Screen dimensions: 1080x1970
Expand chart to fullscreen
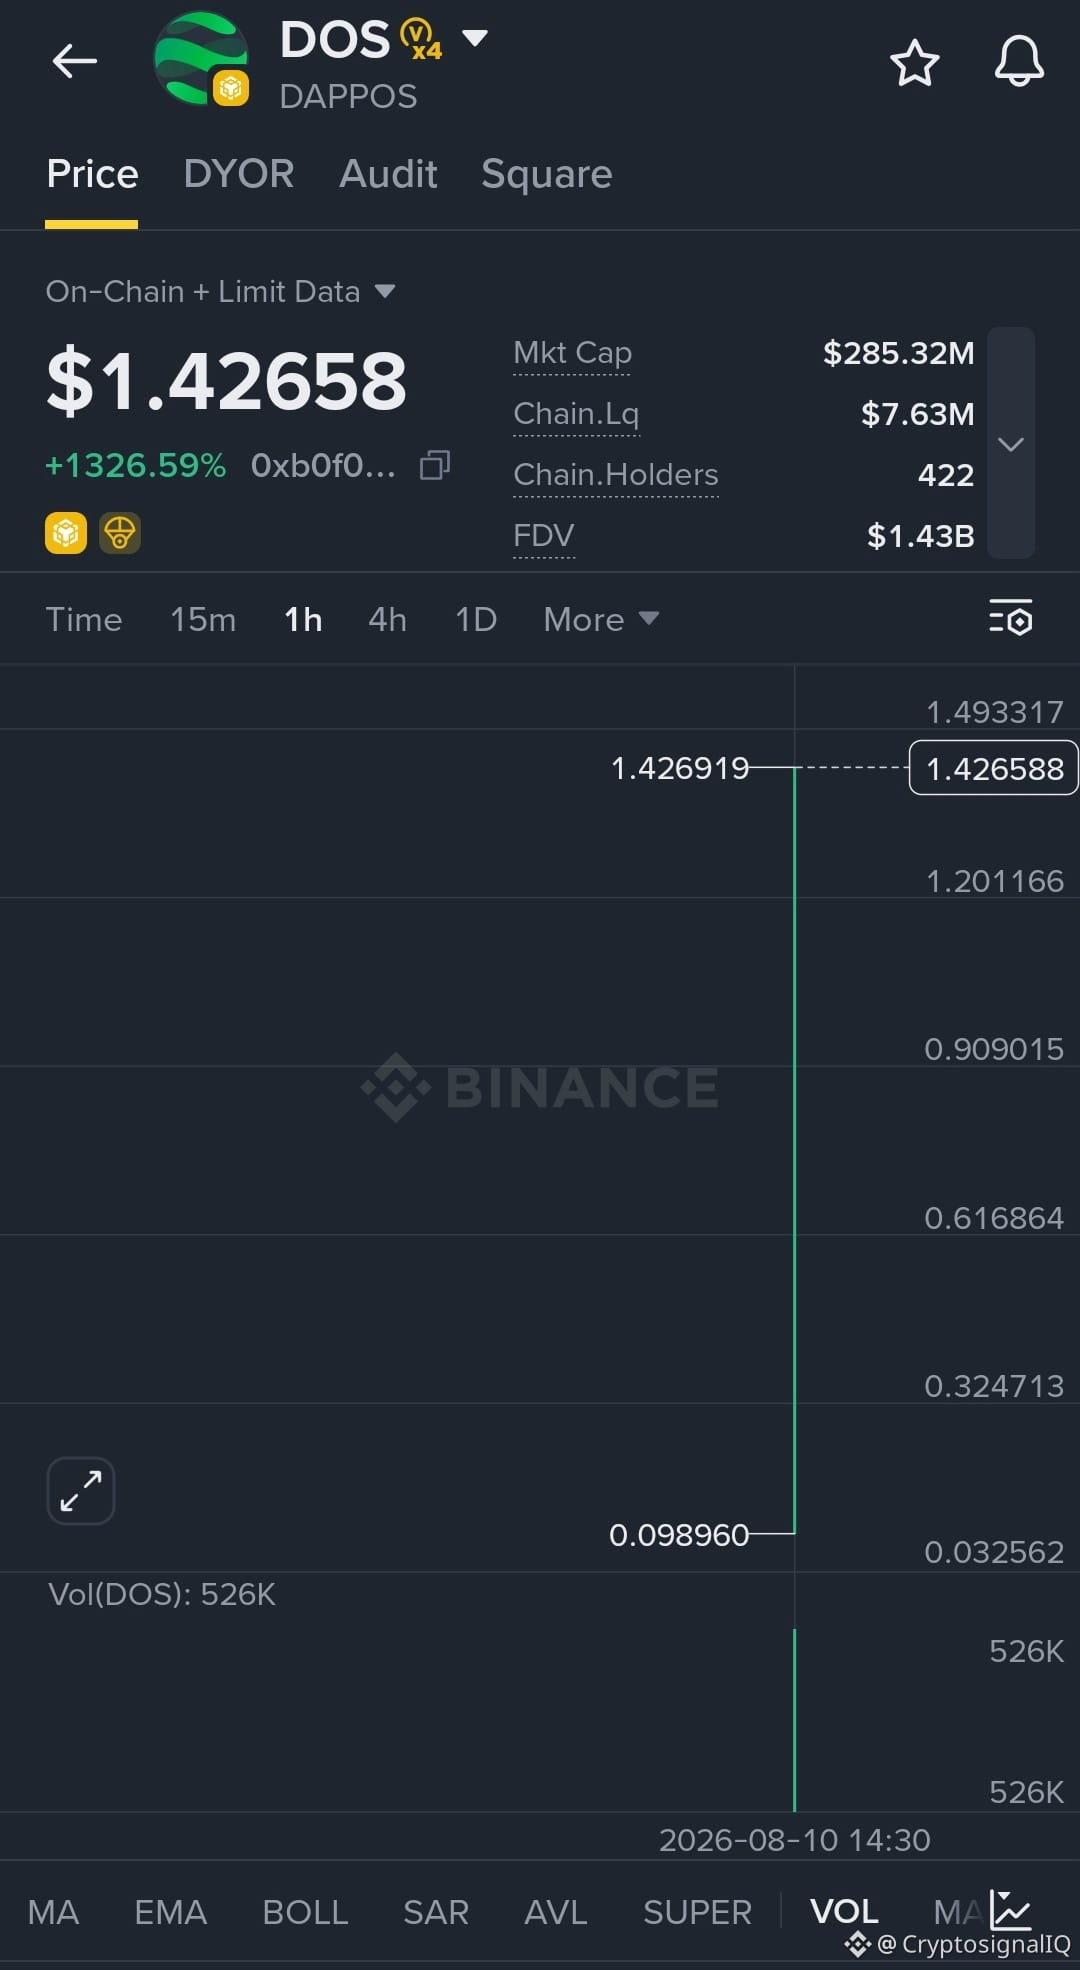click(81, 1491)
